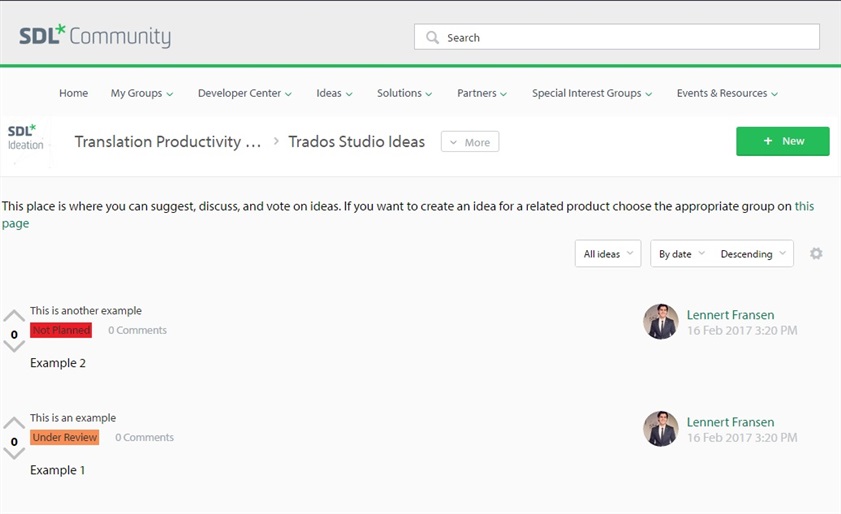Click the magnifier icon in search bar
Viewport: 841px width, 514px height.
[432, 38]
